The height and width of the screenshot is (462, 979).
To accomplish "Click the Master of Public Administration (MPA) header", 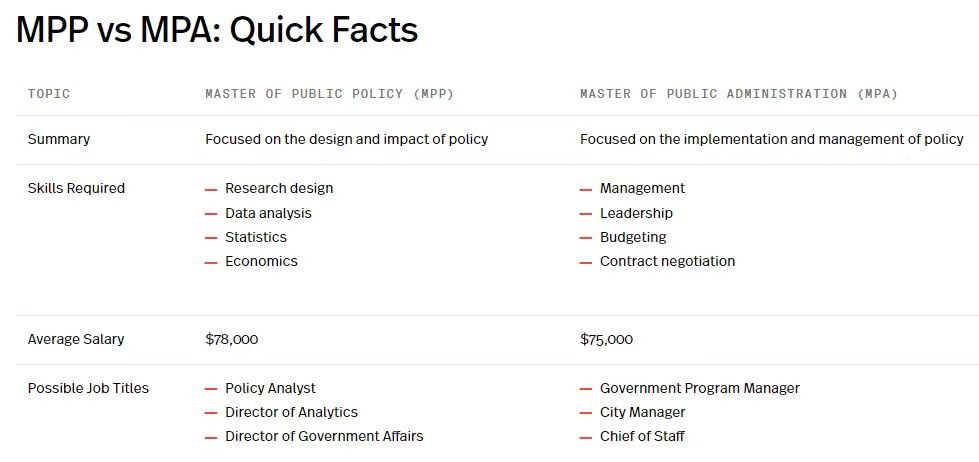I will pyautogui.click(x=739, y=94).
